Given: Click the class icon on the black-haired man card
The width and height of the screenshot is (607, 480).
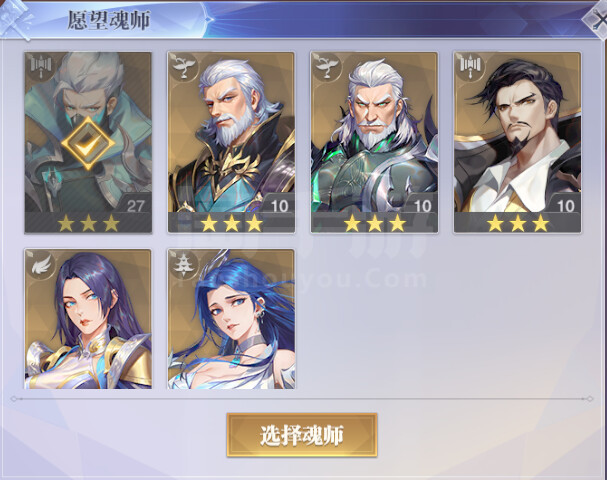Looking at the screenshot, I should pos(470,66).
